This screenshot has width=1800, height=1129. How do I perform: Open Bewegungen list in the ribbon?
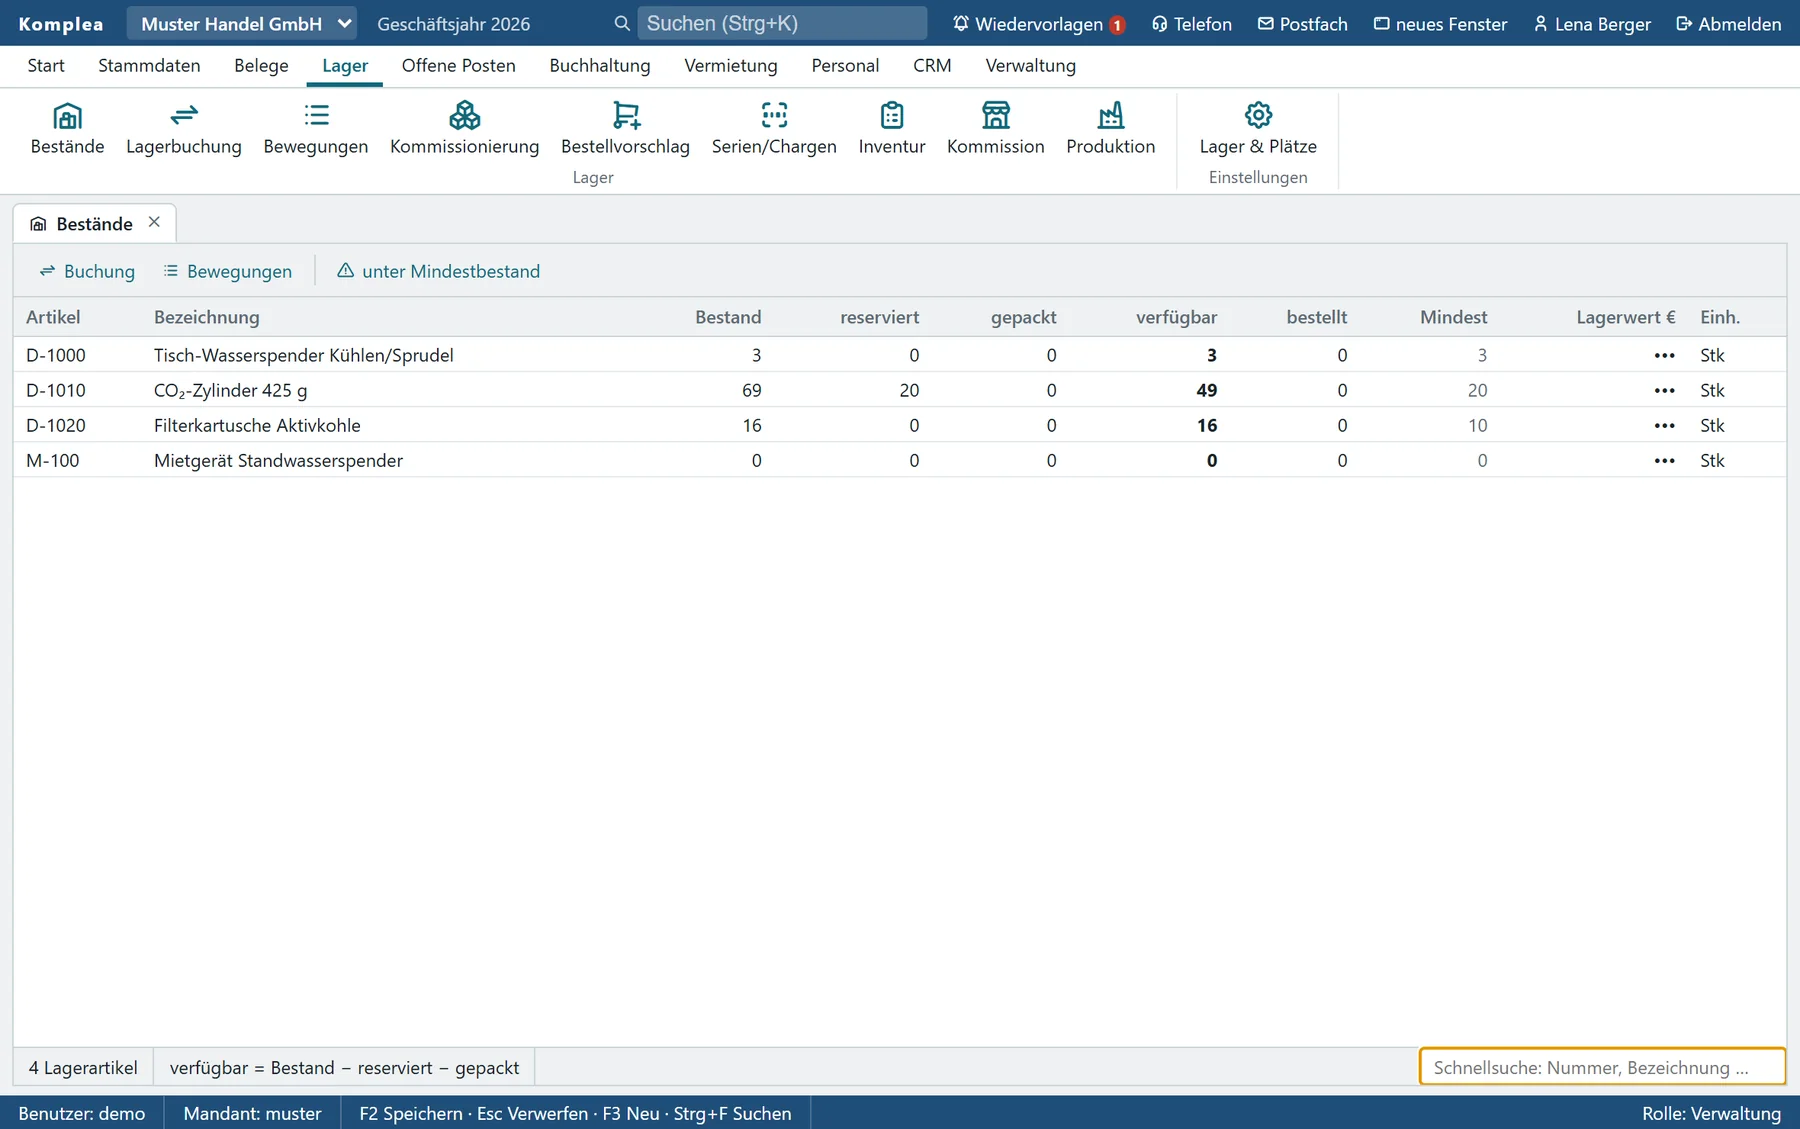pyautogui.click(x=316, y=129)
